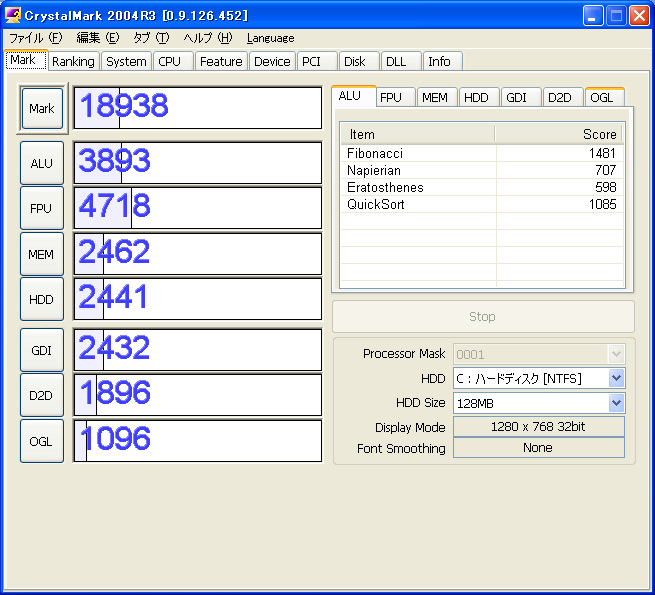Image resolution: width=655 pixels, height=595 pixels.
Task: Open the Info tab
Action: click(442, 61)
